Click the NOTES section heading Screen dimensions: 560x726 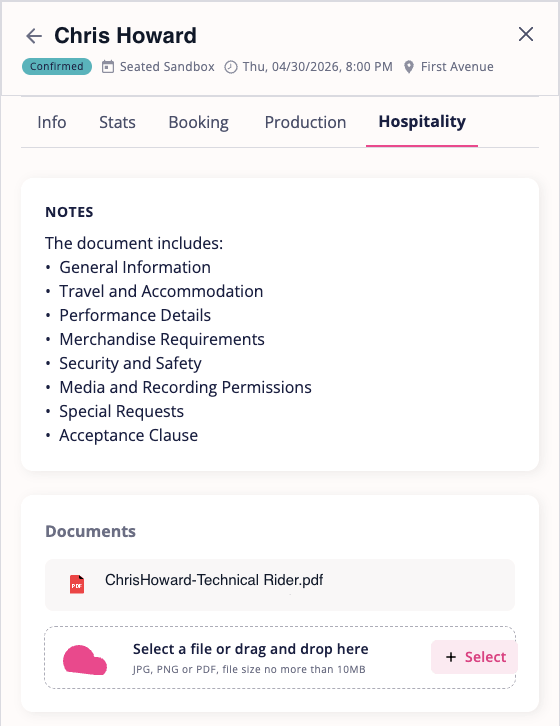click(x=69, y=212)
